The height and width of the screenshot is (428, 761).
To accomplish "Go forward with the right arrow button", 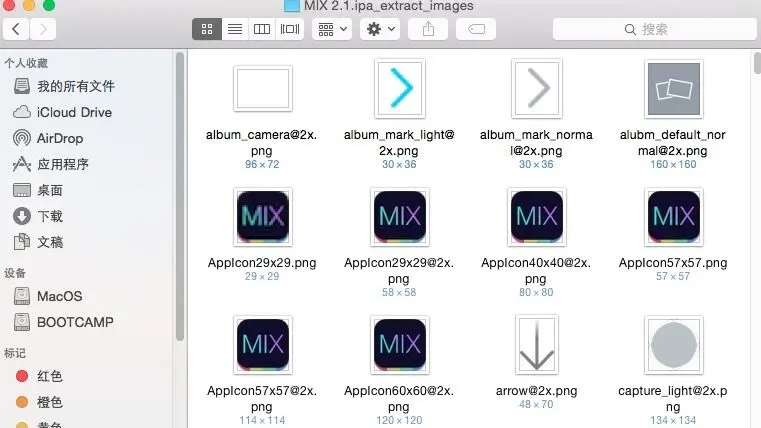I will point(43,29).
